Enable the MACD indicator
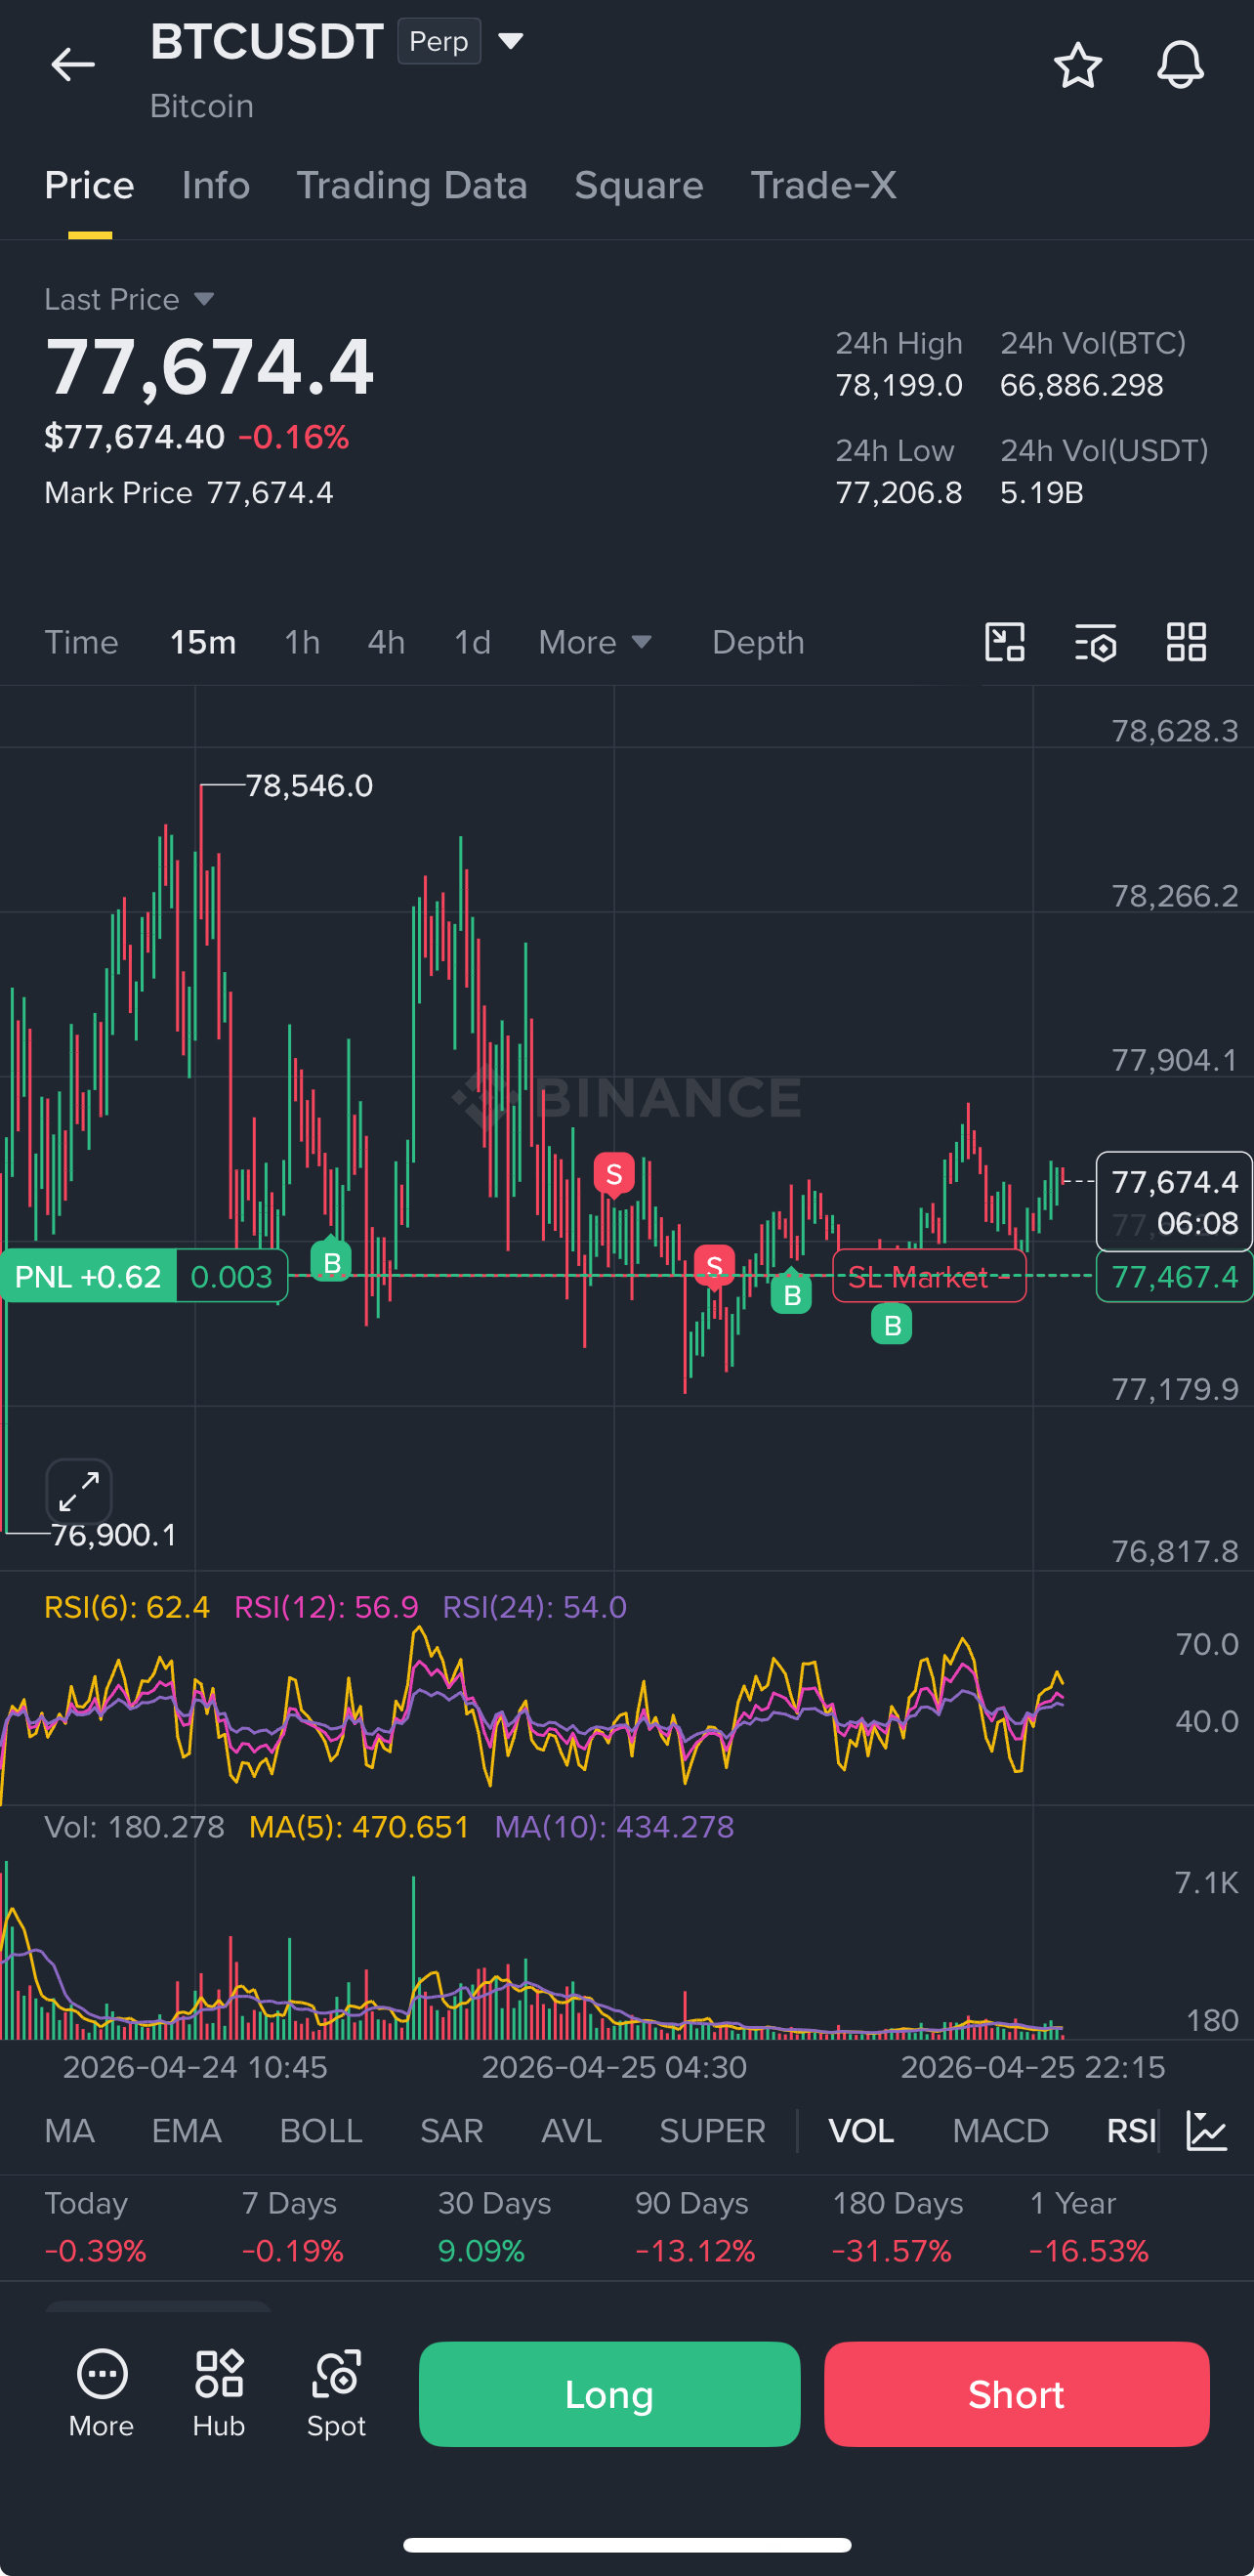 click(1000, 2131)
